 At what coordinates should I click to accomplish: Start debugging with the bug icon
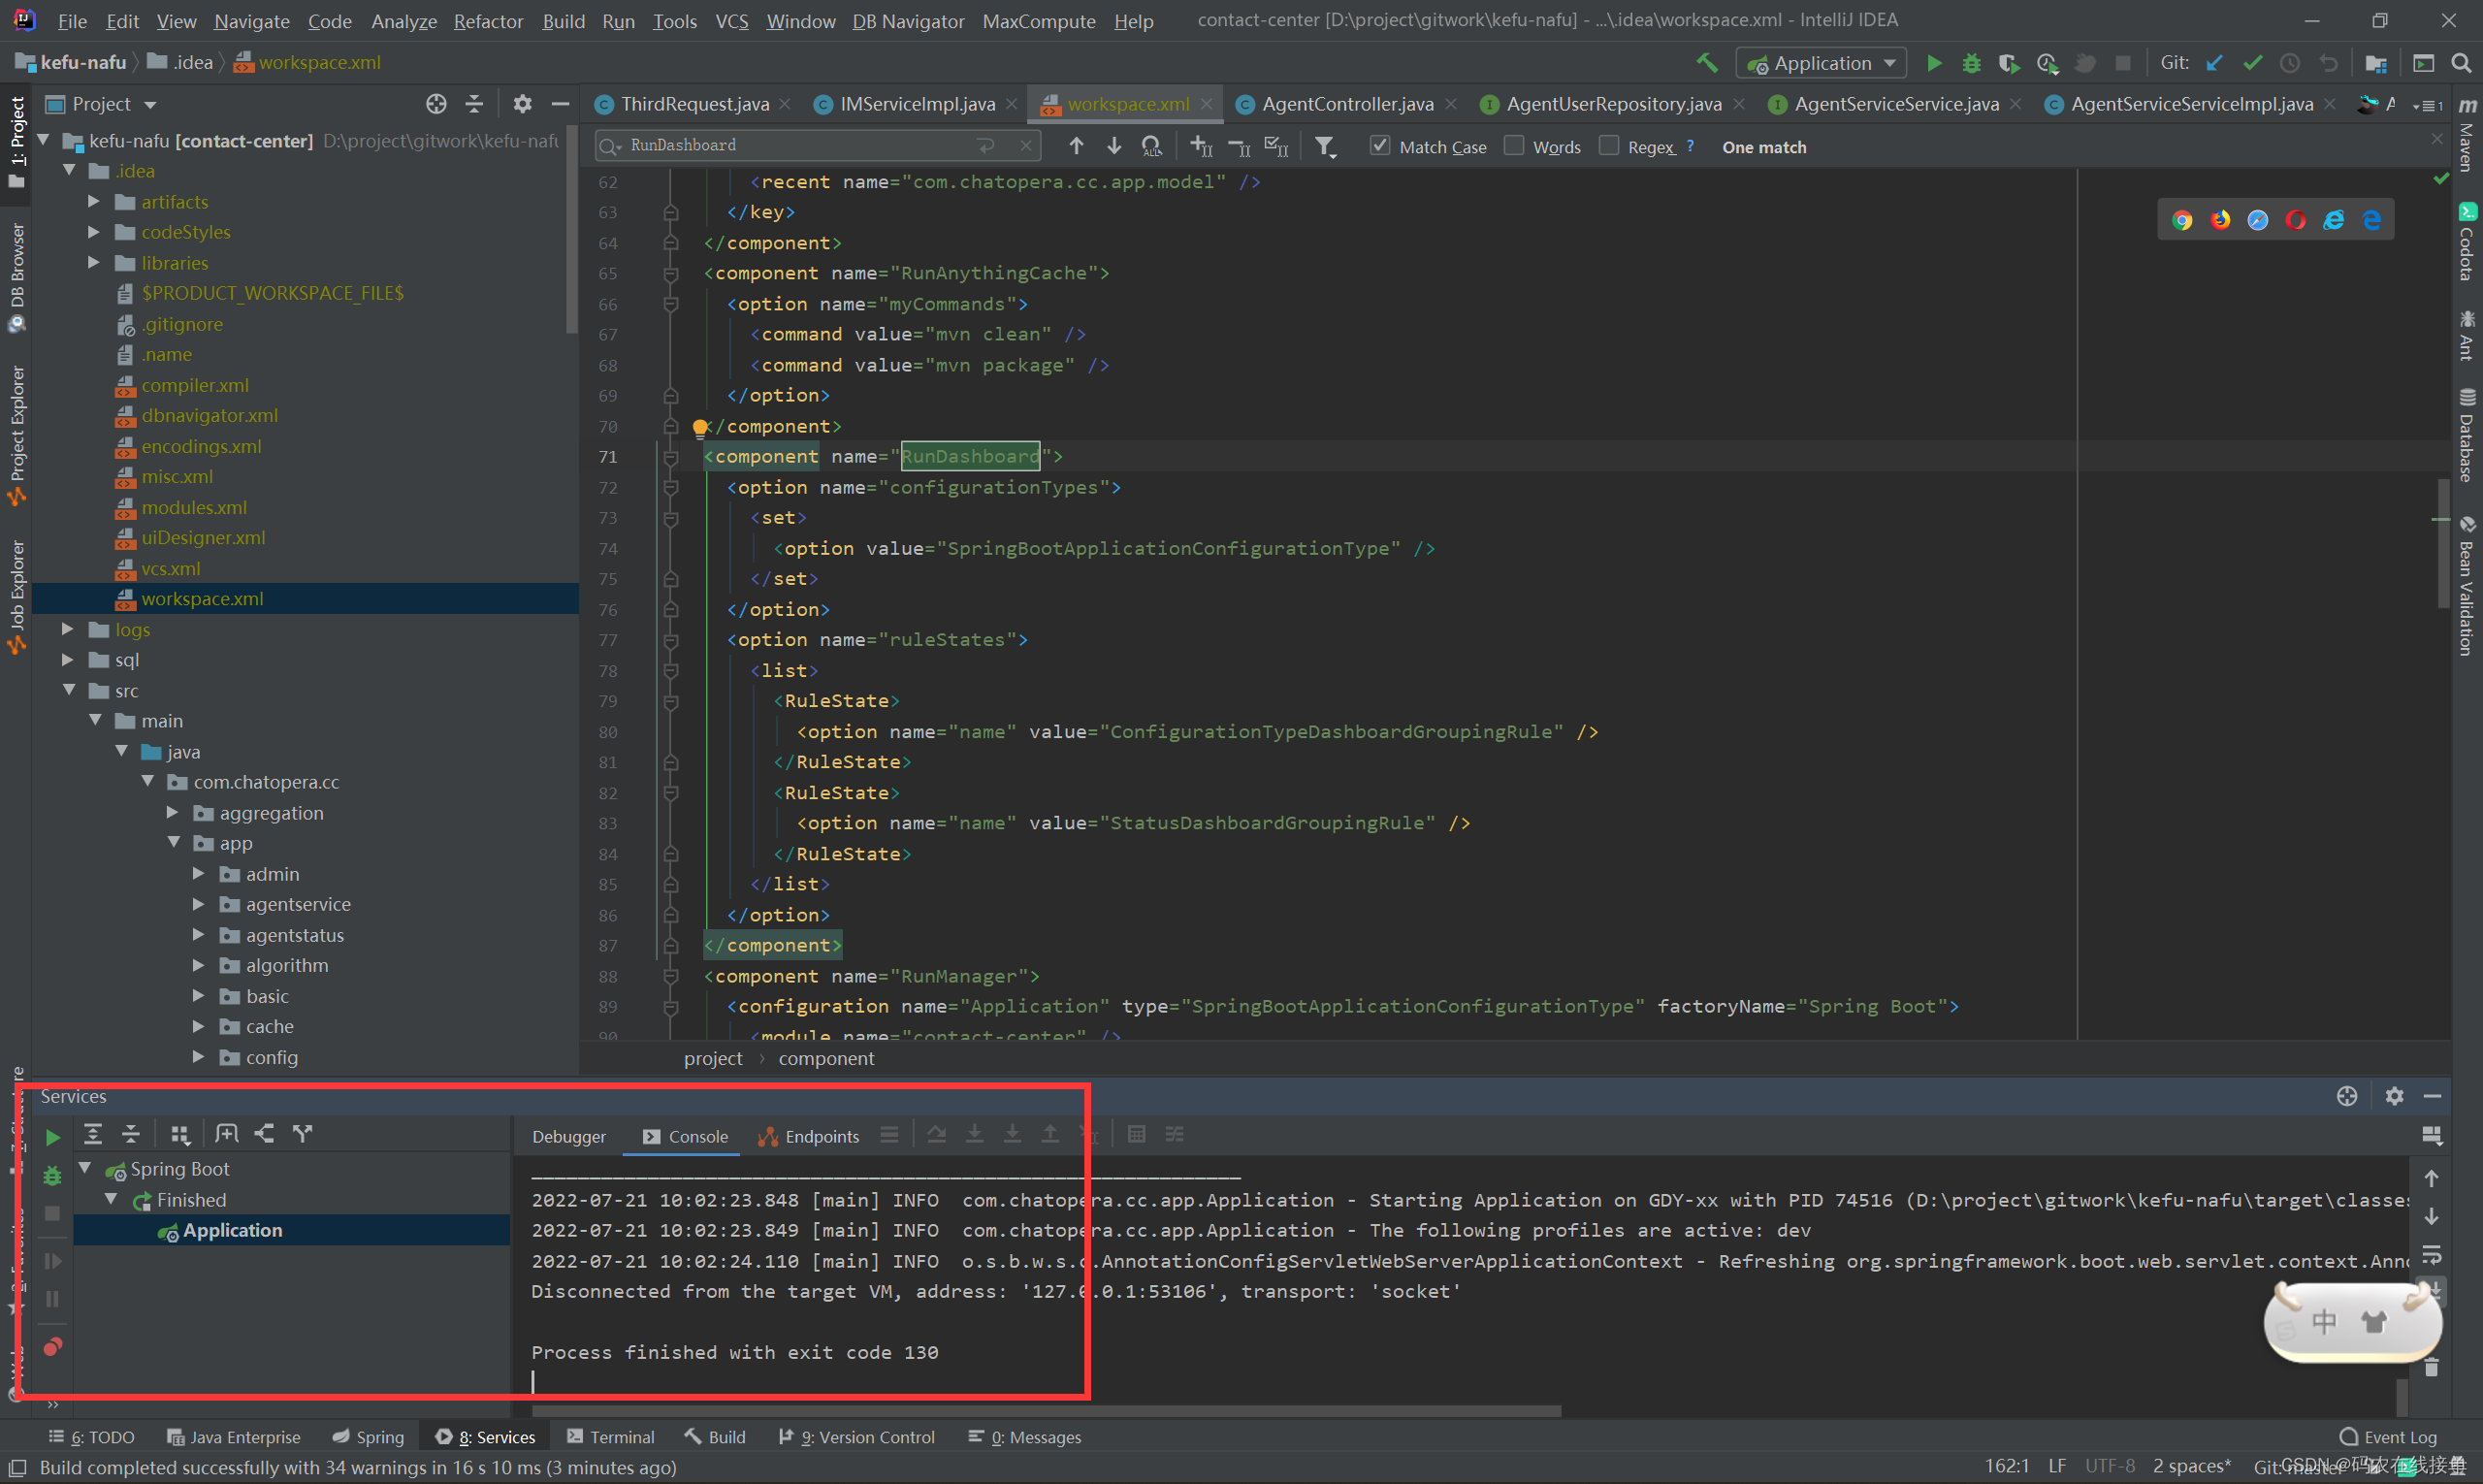(x=1971, y=63)
